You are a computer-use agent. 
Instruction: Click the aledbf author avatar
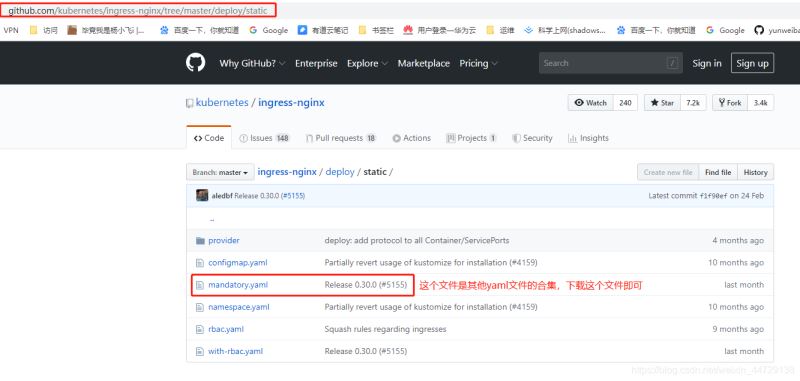[x=202, y=195]
